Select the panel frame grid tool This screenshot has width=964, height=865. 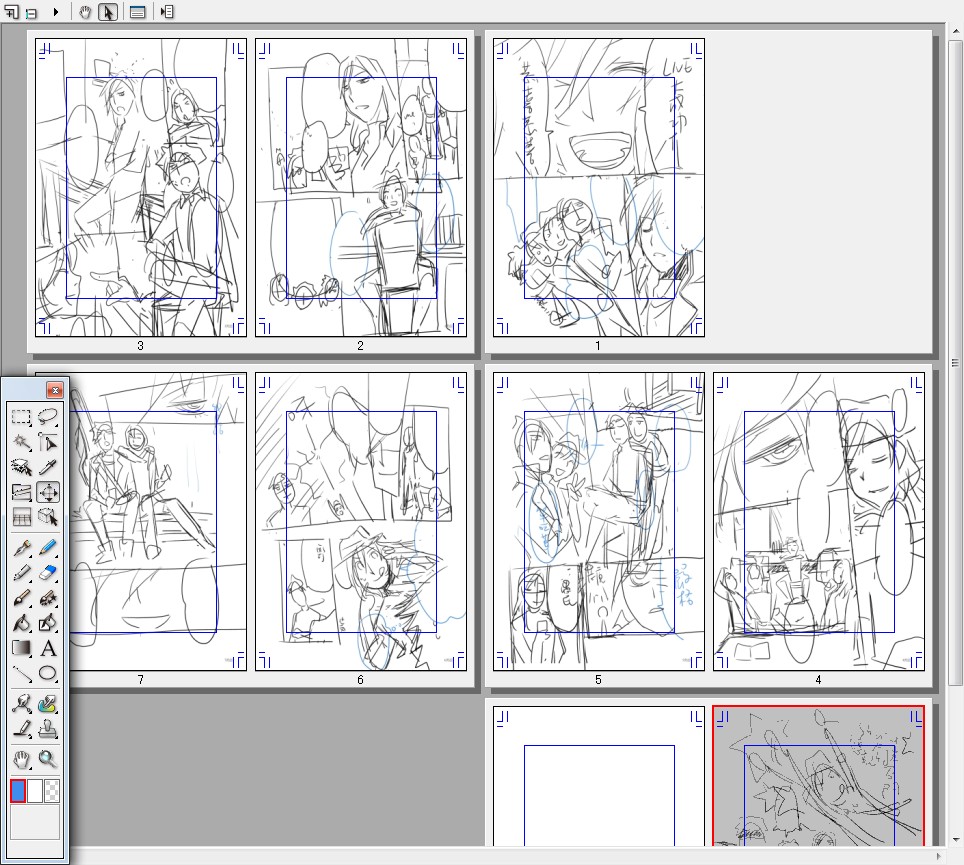[x=22, y=518]
